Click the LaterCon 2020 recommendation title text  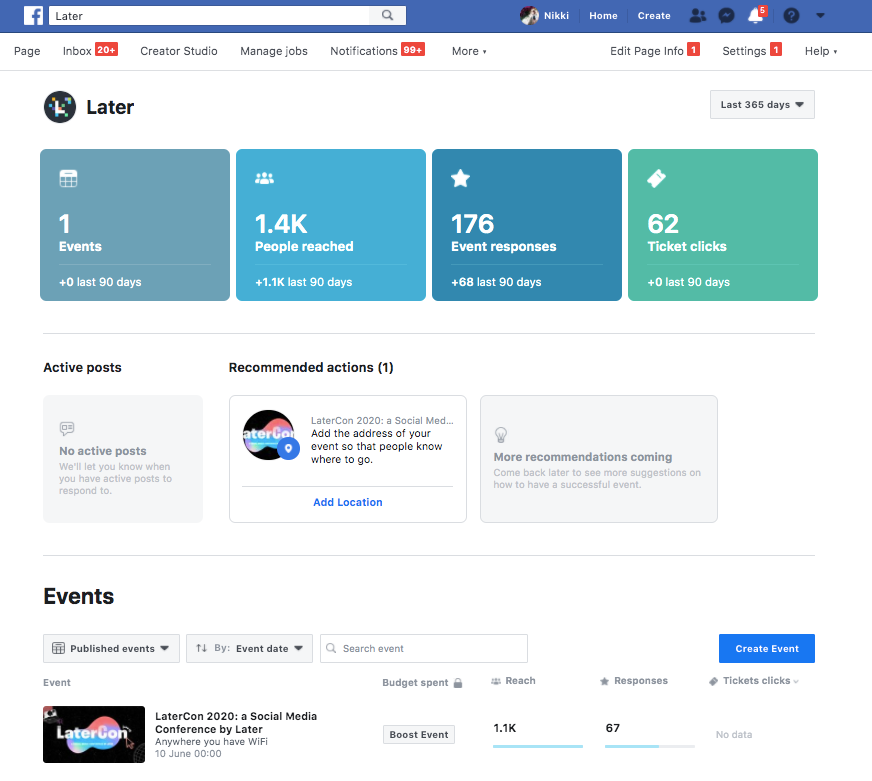[382, 421]
